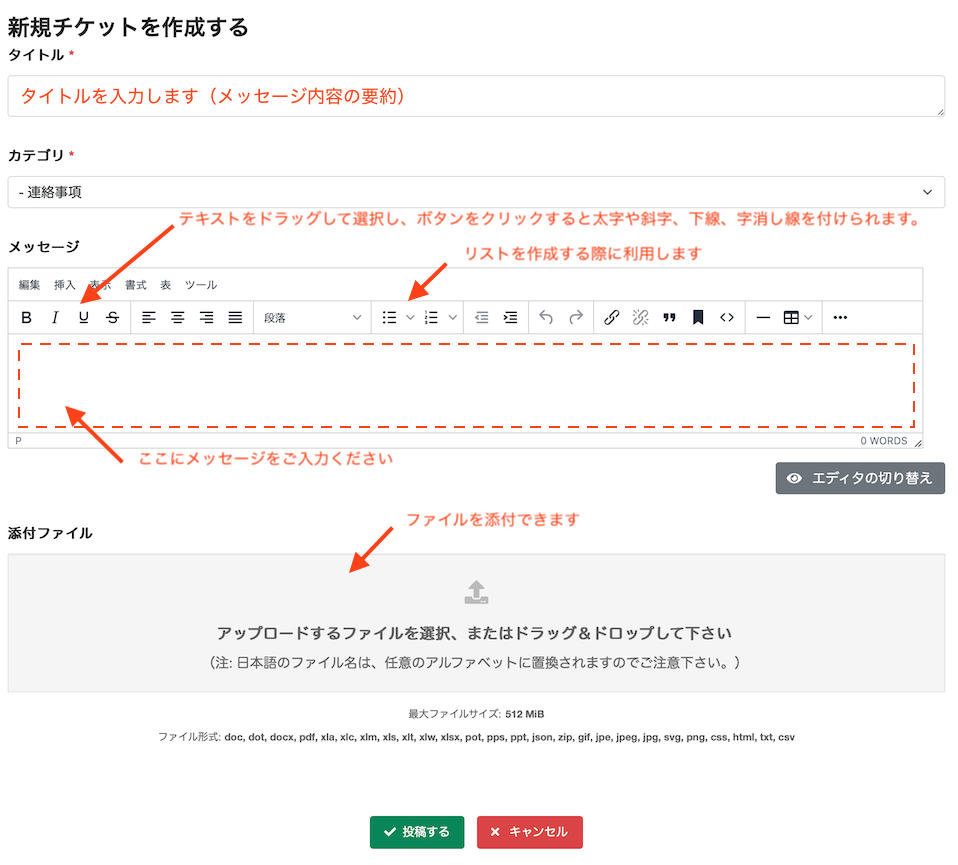Align text to center
Viewport: 958px width, 865px height.
coord(177,317)
